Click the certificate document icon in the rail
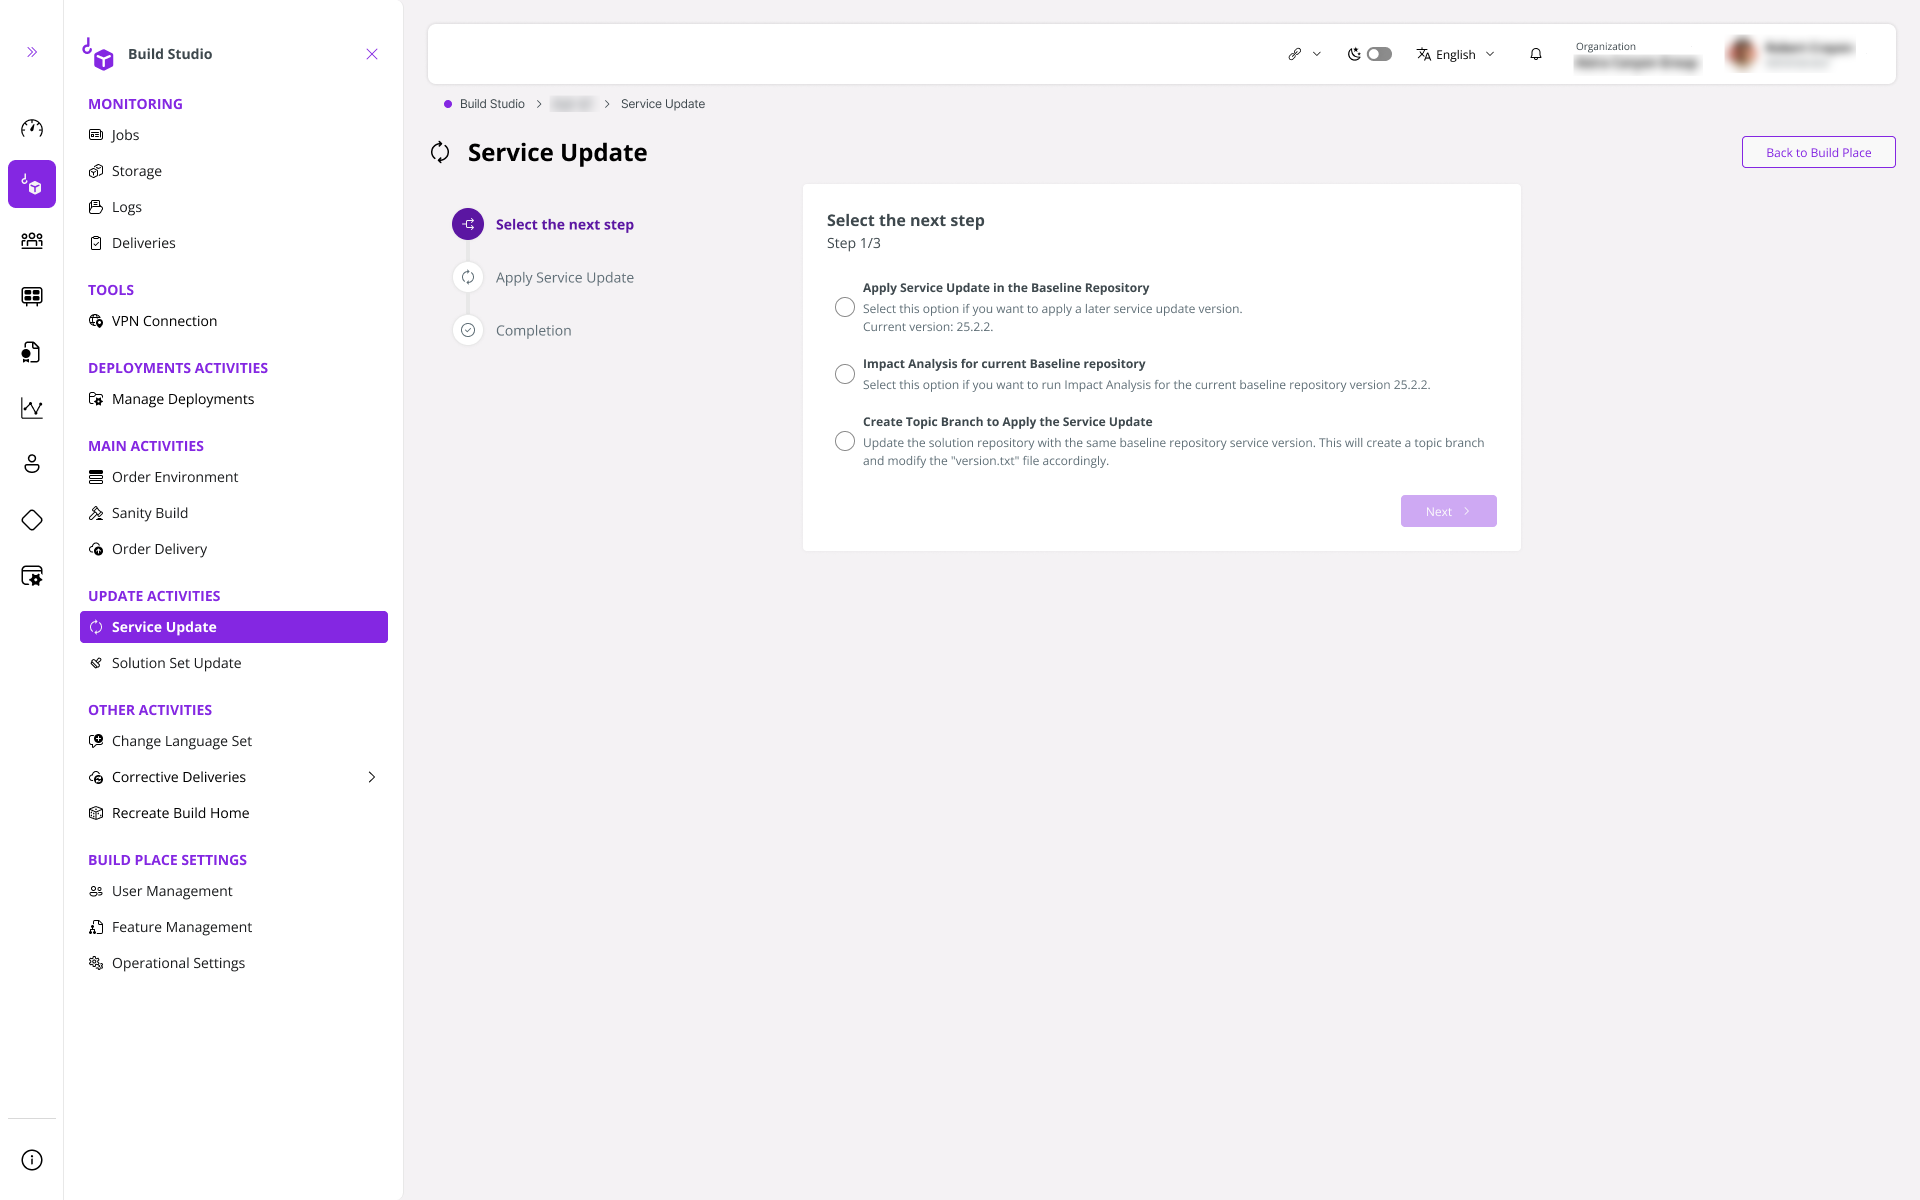 coord(32,352)
